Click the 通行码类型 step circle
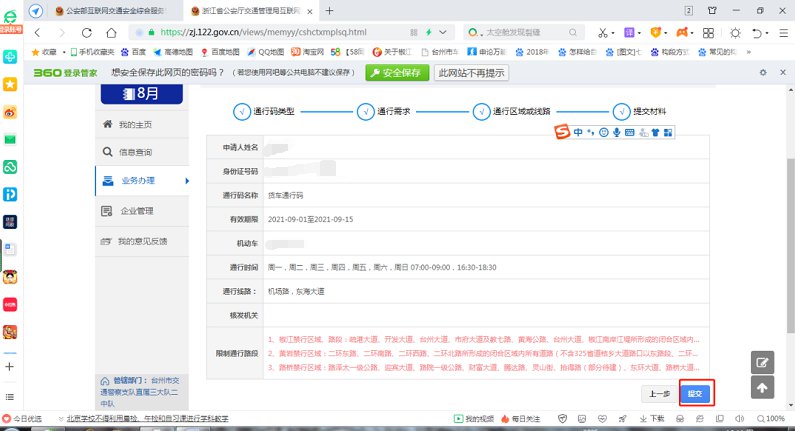795x431 pixels. pos(240,111)
